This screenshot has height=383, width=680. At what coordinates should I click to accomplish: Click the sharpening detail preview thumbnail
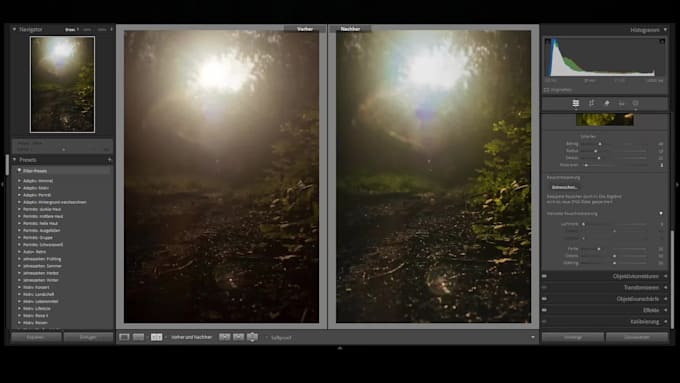605,119
